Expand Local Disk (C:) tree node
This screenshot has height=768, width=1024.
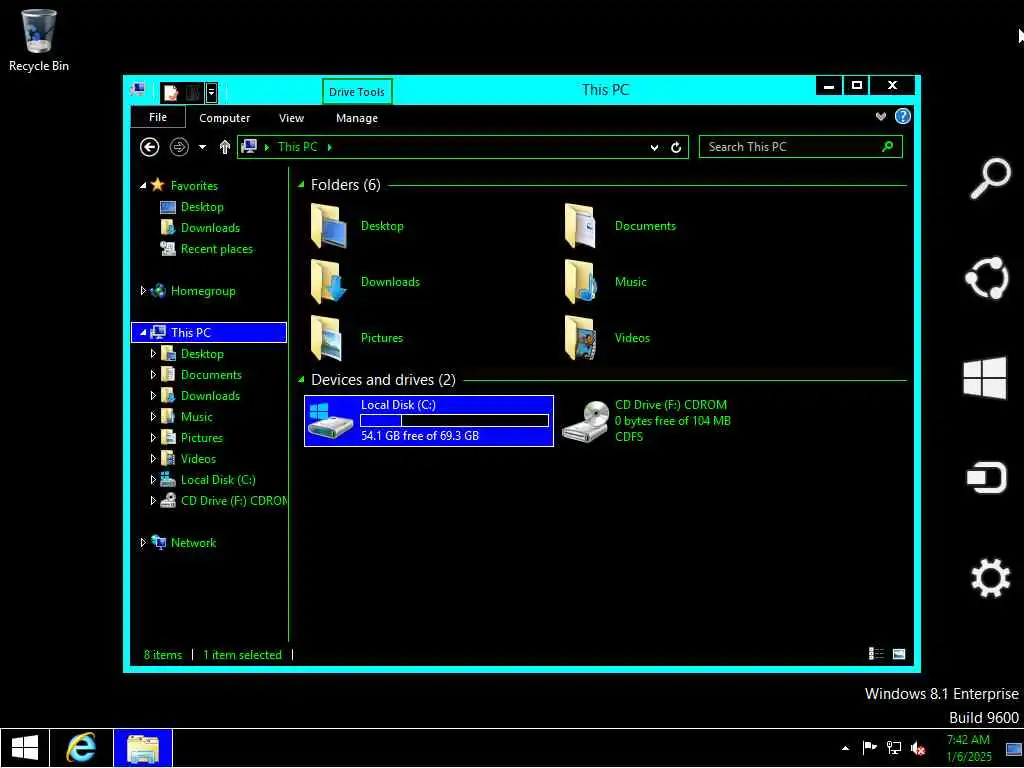tap(153, 479)
